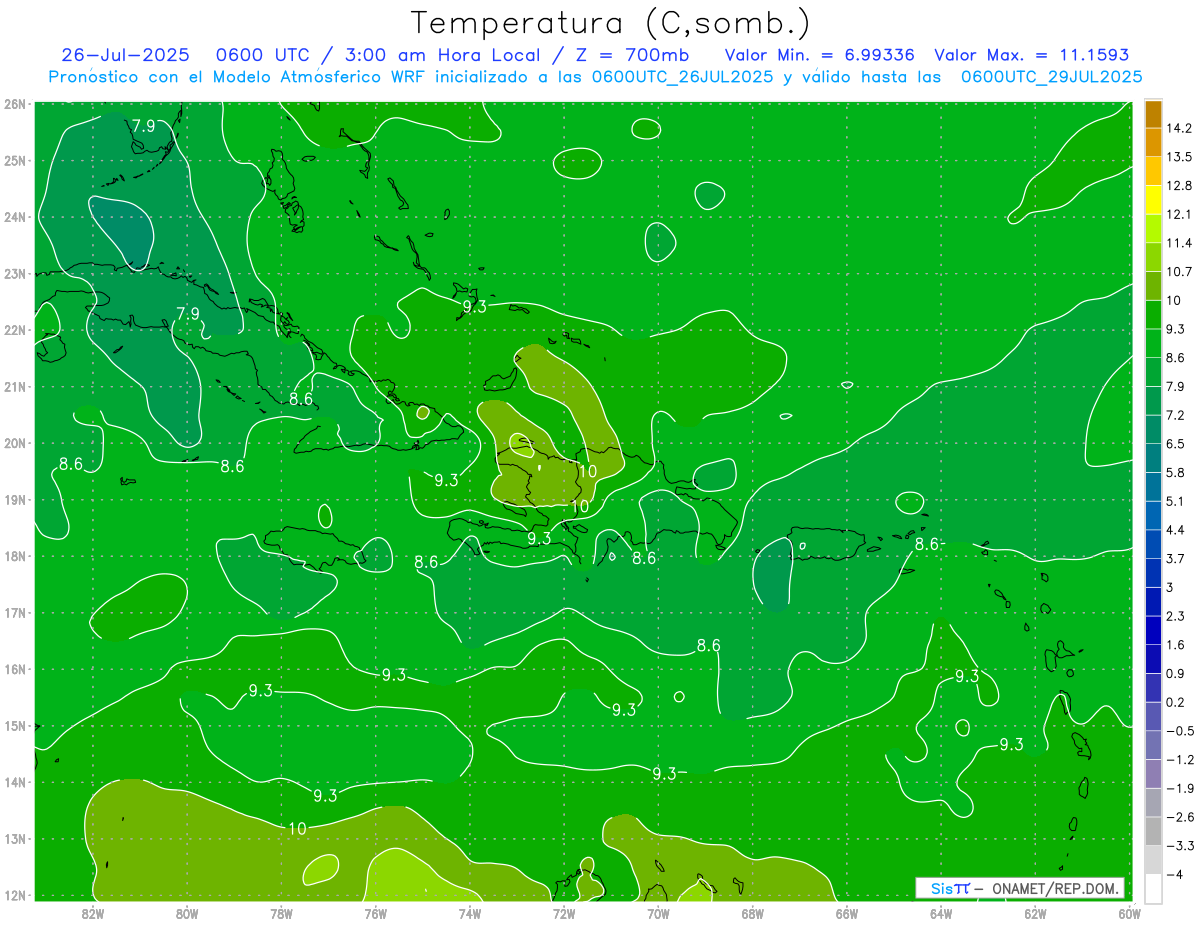Click 'Valor Max. = 11.1593' in header
The image size is (1200, 927).
1032,55
